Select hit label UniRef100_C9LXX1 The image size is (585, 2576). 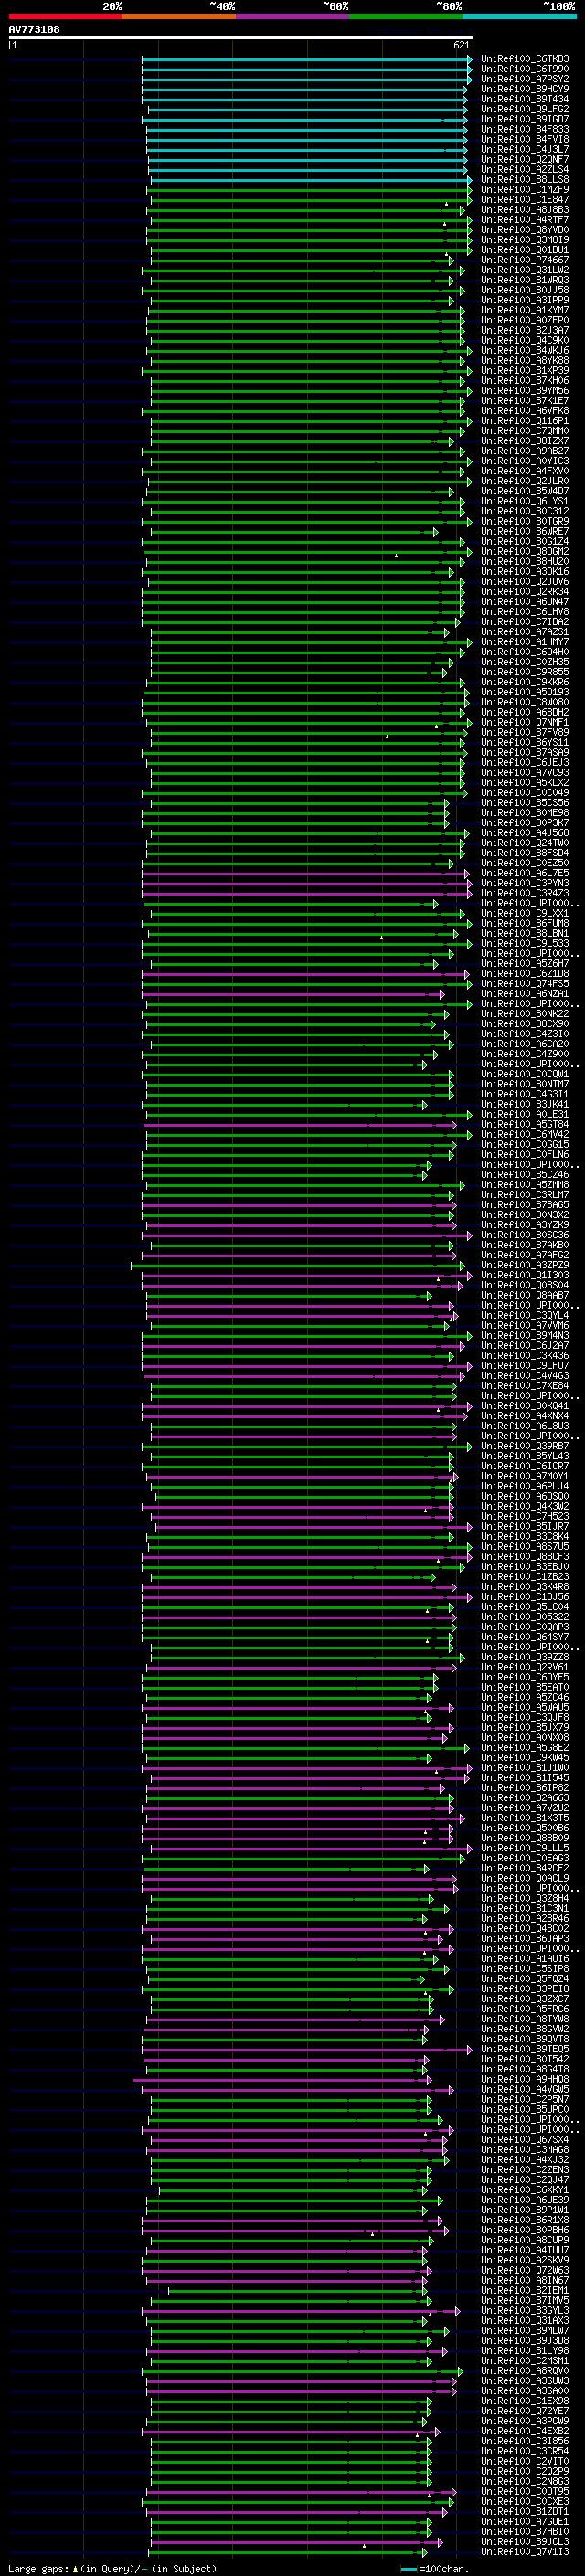click(524, 913)
